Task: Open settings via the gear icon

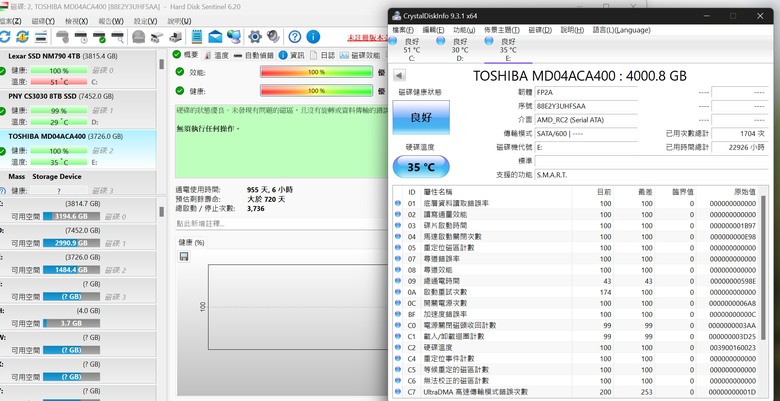Action: click(255, 36)
